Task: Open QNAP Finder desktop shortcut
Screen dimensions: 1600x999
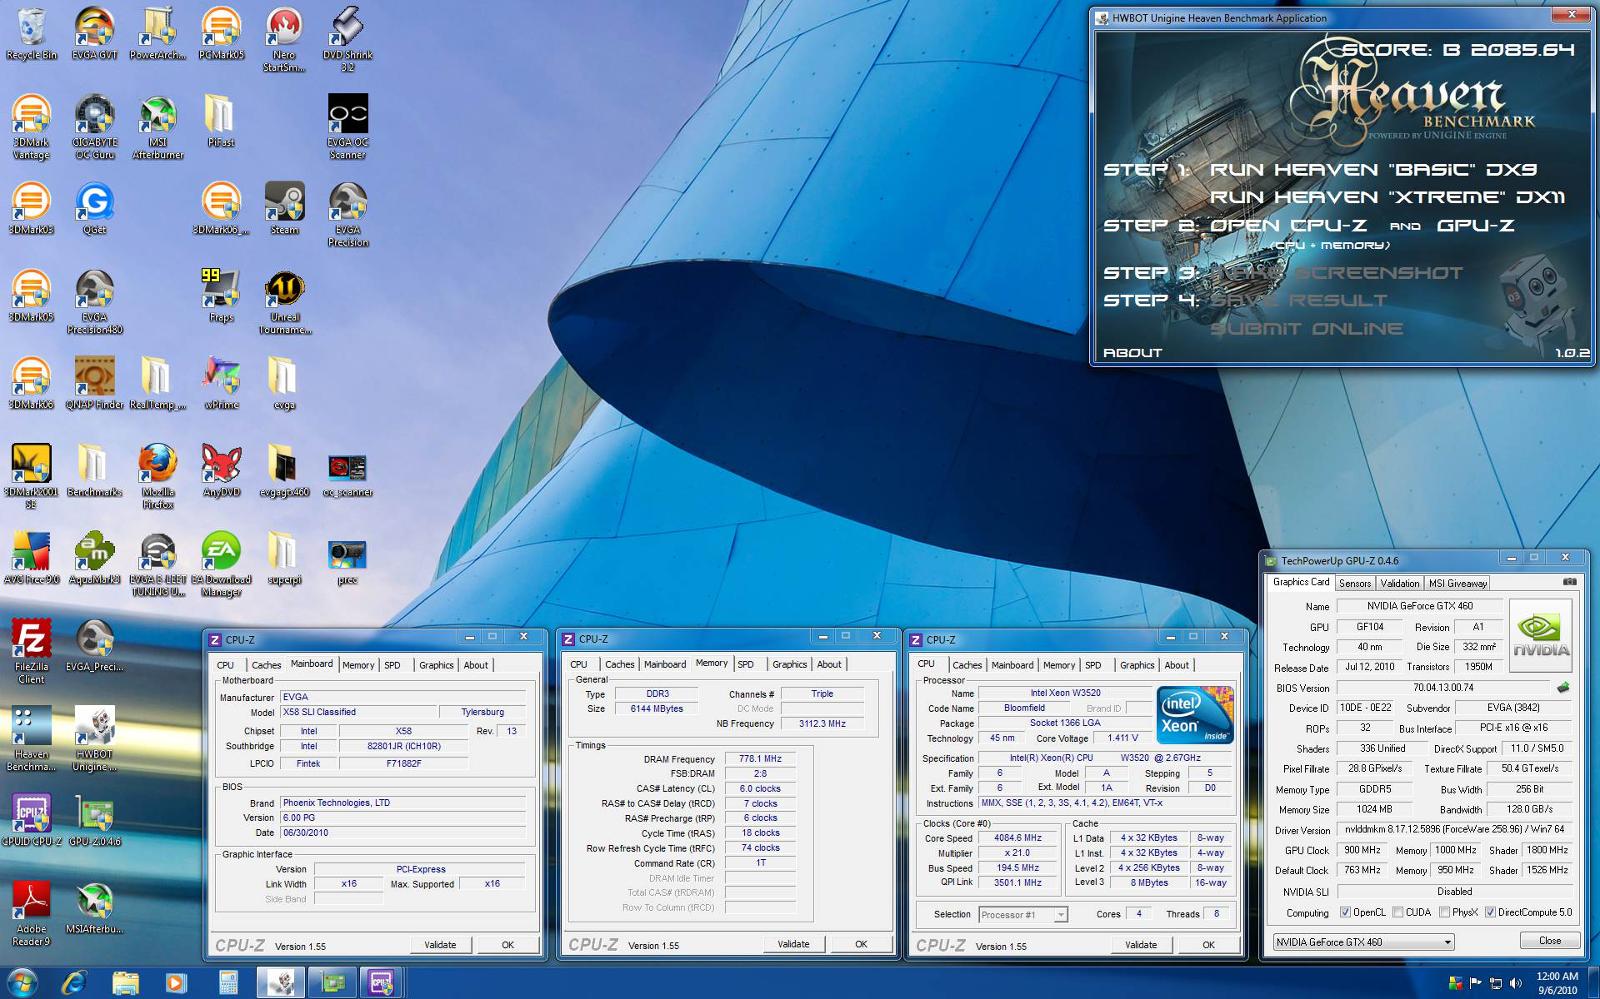Action: tap(94, 383)
